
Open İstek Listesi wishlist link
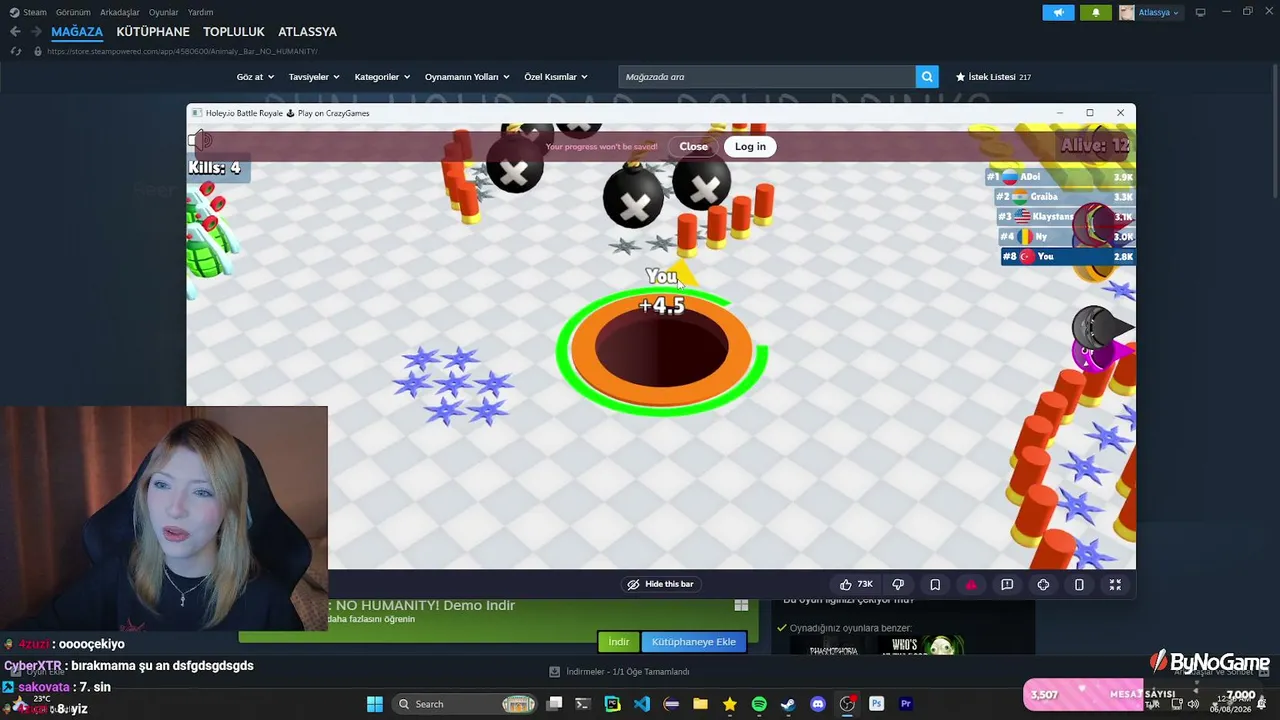[x=993, y=77]
